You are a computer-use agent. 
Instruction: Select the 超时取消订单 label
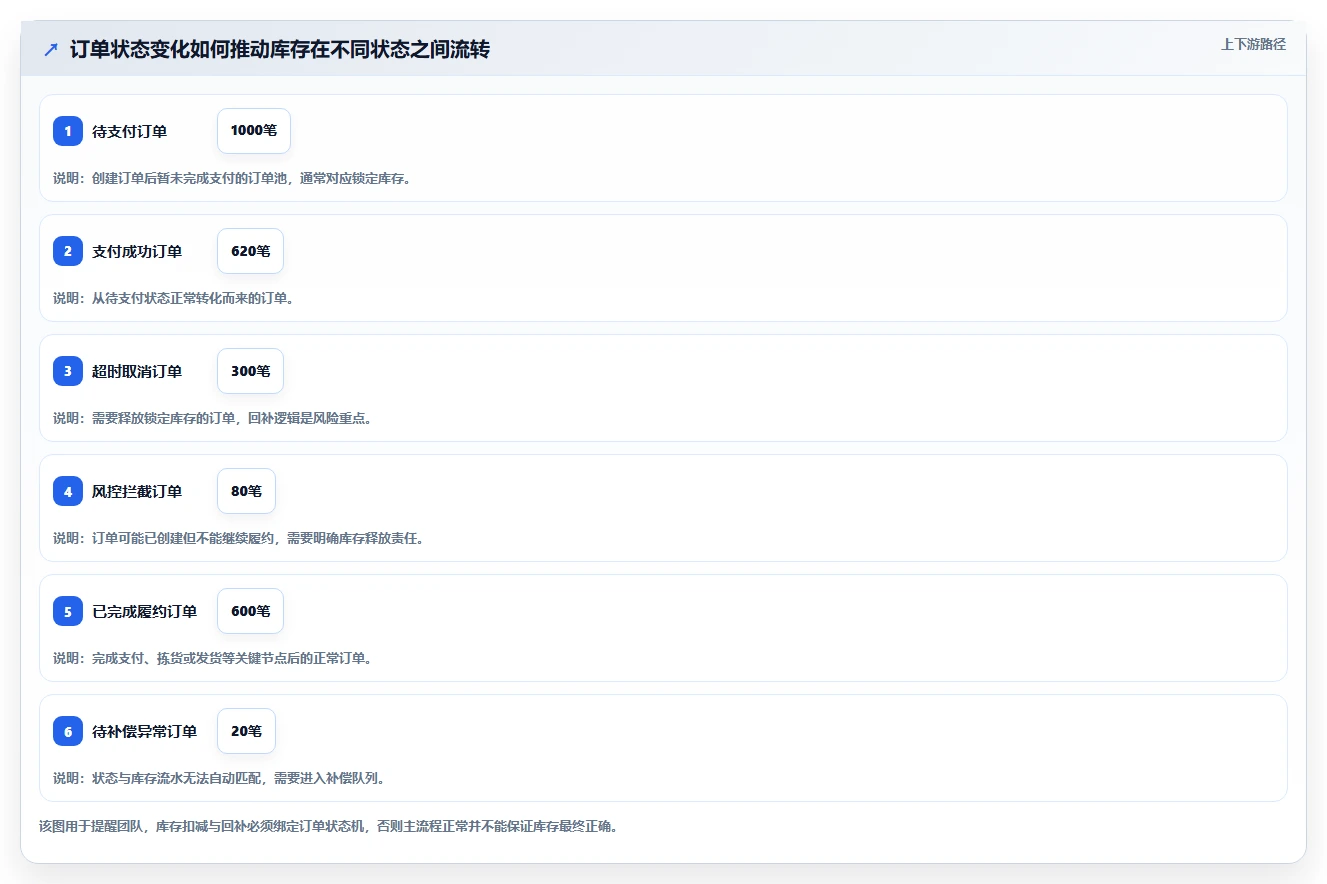(137, 371)
